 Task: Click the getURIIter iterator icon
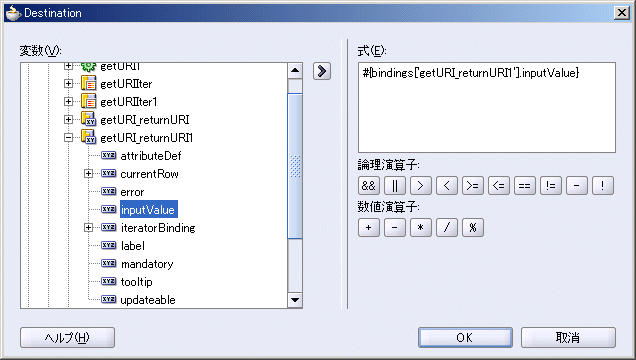(88, 84)
